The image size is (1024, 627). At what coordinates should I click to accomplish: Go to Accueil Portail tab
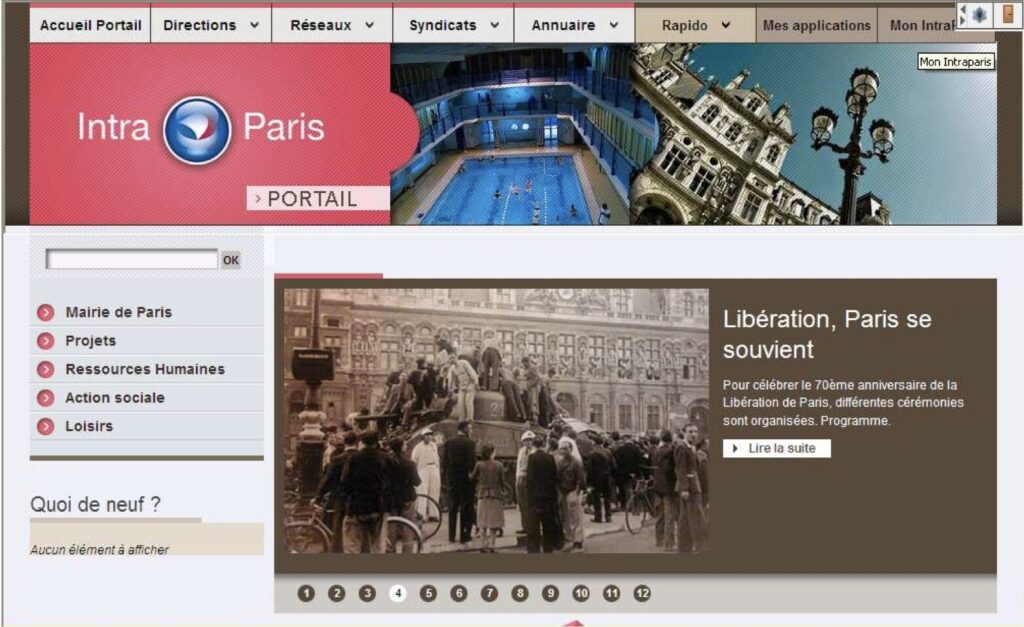90,25
